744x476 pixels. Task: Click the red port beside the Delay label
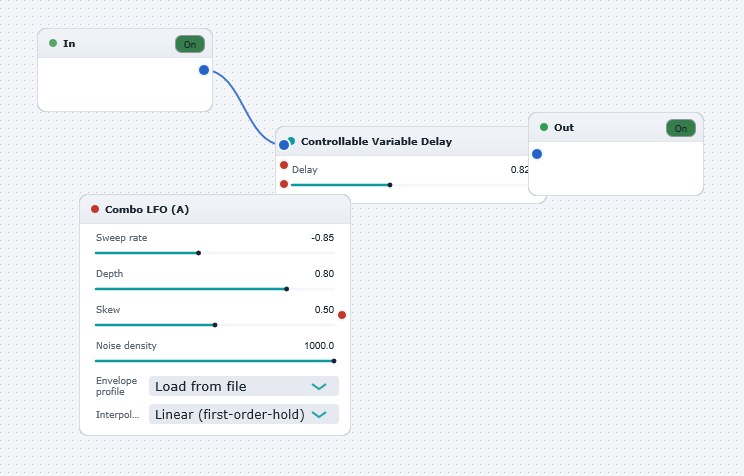[x=284, y=165]
